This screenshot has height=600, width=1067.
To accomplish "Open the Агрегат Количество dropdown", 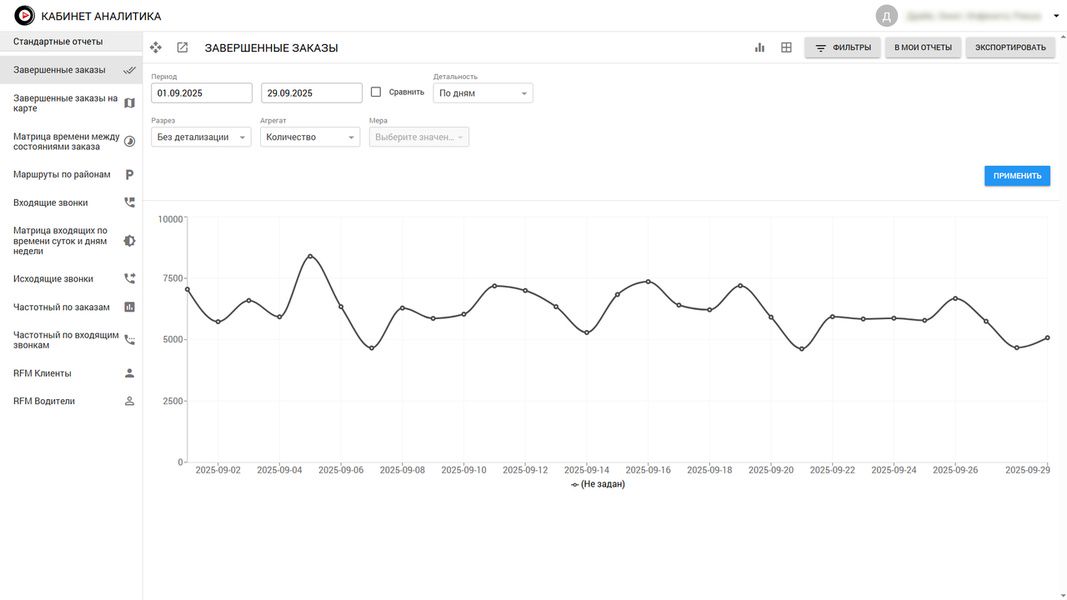I will tap(310, 137).
